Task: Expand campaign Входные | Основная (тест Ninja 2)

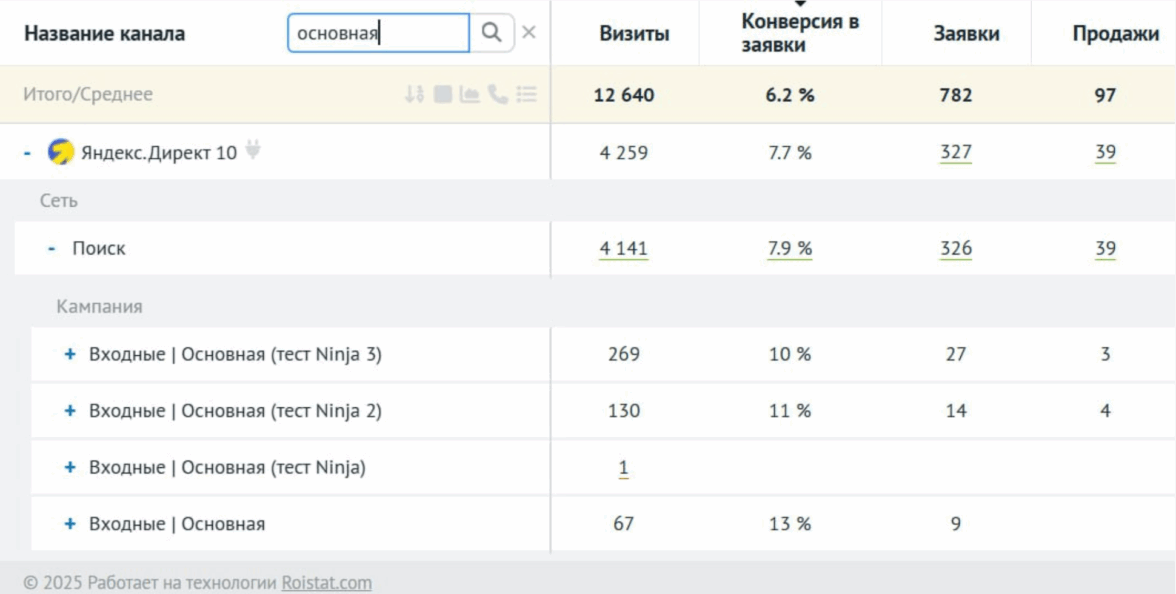Action: (x=70, y=411)
